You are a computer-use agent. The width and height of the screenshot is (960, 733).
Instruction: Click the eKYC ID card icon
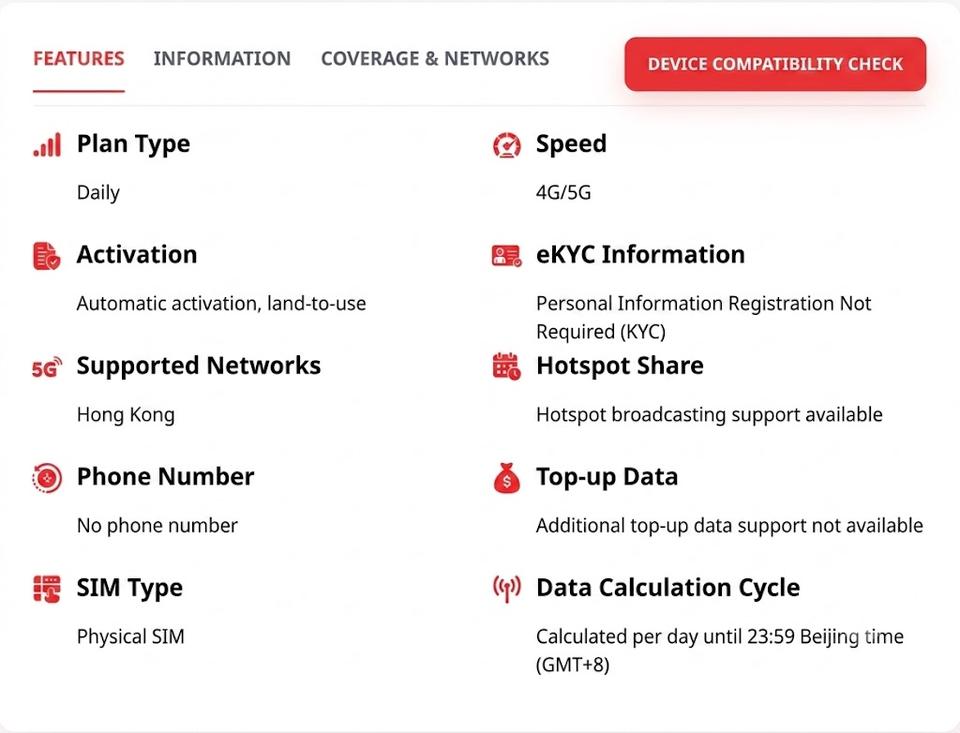click(507, 256)
